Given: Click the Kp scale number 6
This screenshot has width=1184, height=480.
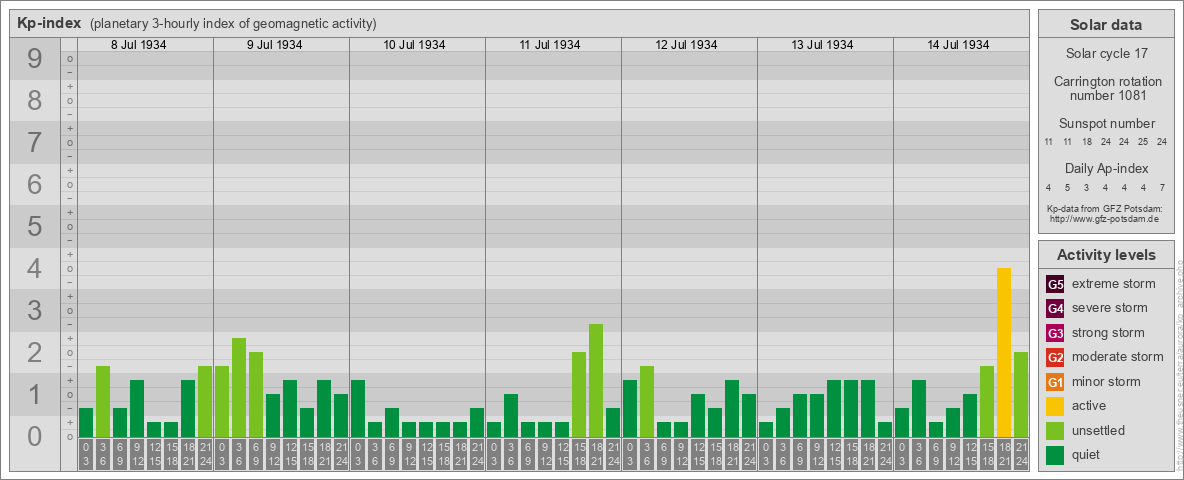Looking at the screenshot, I should pyautogui.click(x=35, y=185).
